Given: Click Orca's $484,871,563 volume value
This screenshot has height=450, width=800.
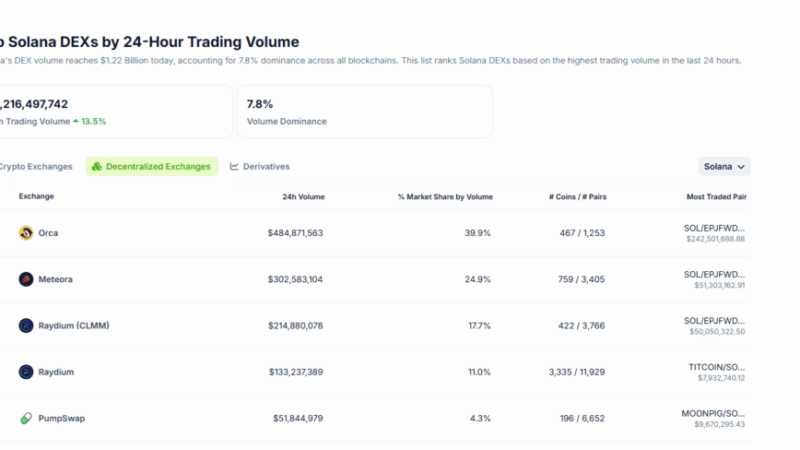Looking at the screenshot, I should point(295,233).
